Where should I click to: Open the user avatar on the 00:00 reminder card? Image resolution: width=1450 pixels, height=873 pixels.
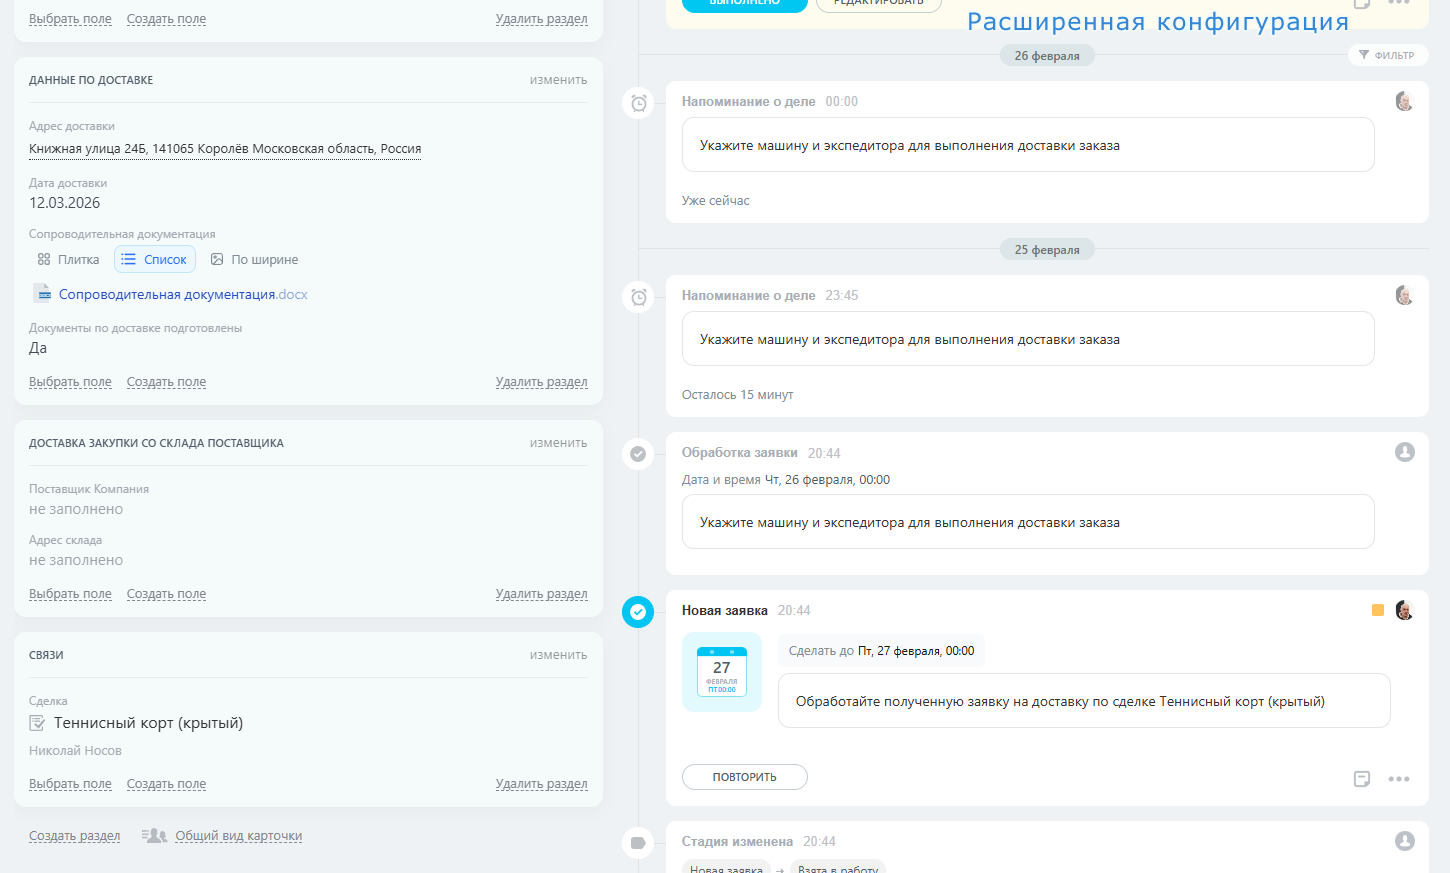click(1404, 101)
